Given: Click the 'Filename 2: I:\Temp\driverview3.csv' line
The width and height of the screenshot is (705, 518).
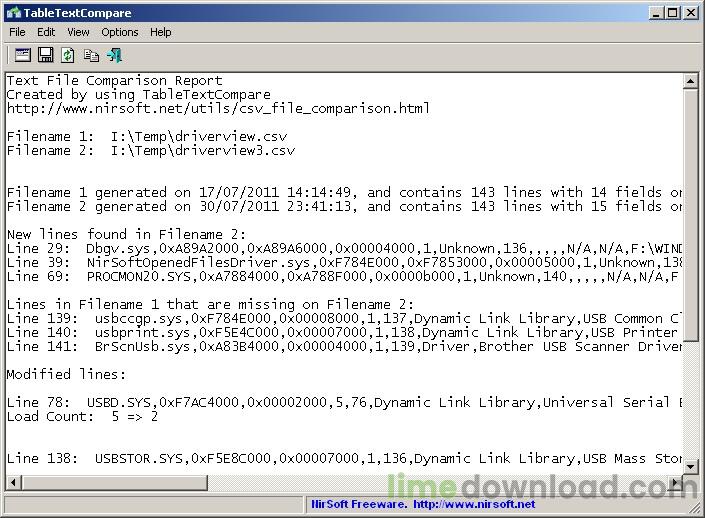Looking at the screenshot, I should (151, 150).
